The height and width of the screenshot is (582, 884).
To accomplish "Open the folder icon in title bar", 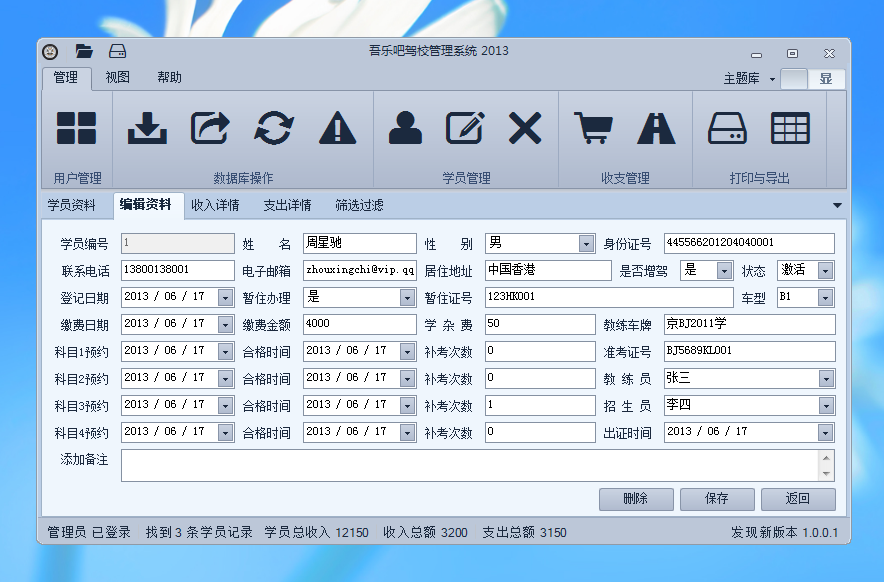I will pyautogui.click(x=84, y=52).
